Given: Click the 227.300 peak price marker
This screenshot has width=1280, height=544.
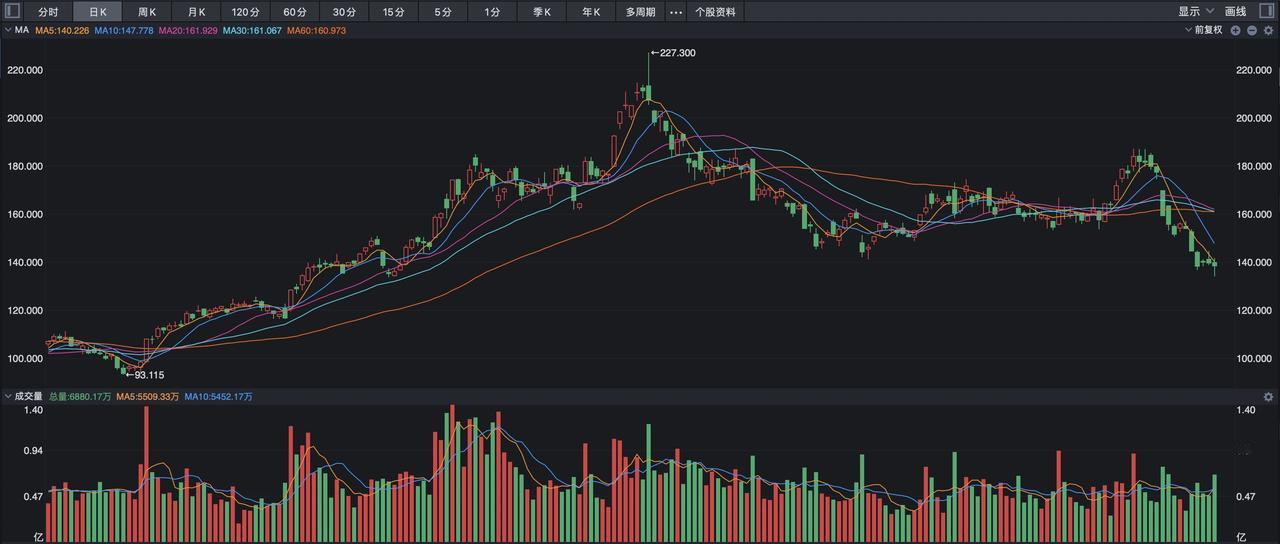Looking at the screenshot, I should tap(675, 53).
